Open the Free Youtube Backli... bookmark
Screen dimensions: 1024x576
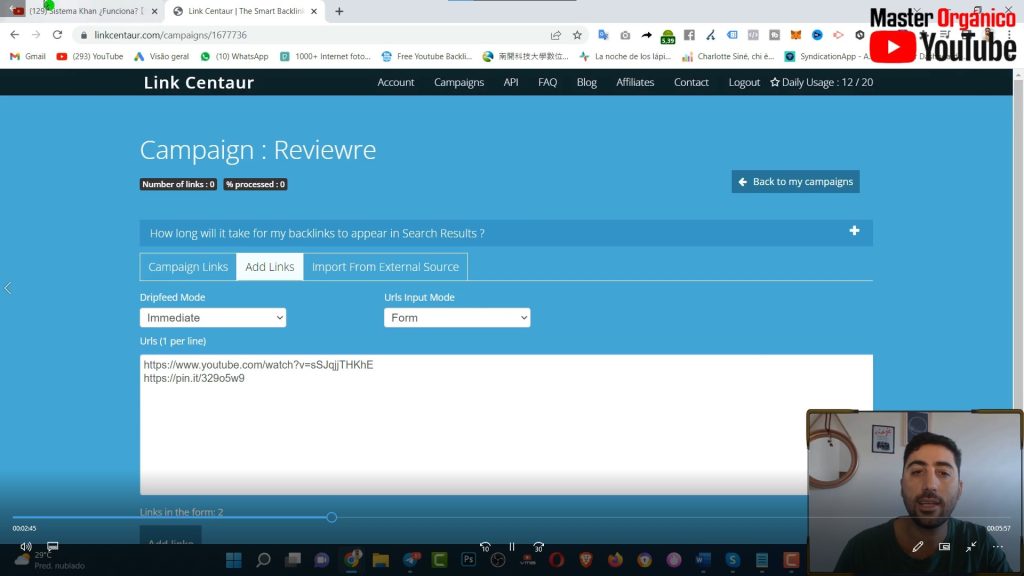[426, 56]
